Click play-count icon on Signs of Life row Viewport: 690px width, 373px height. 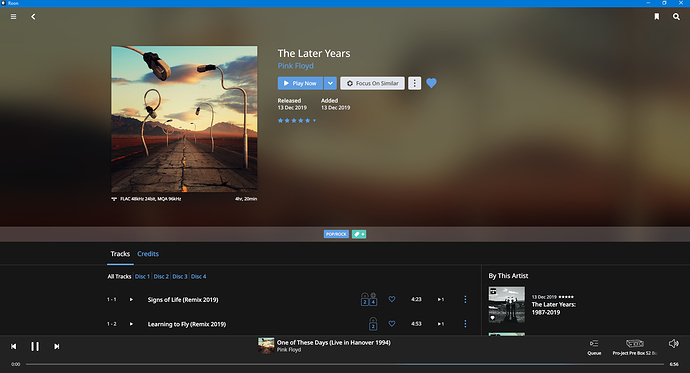click(x=440, y=300)
